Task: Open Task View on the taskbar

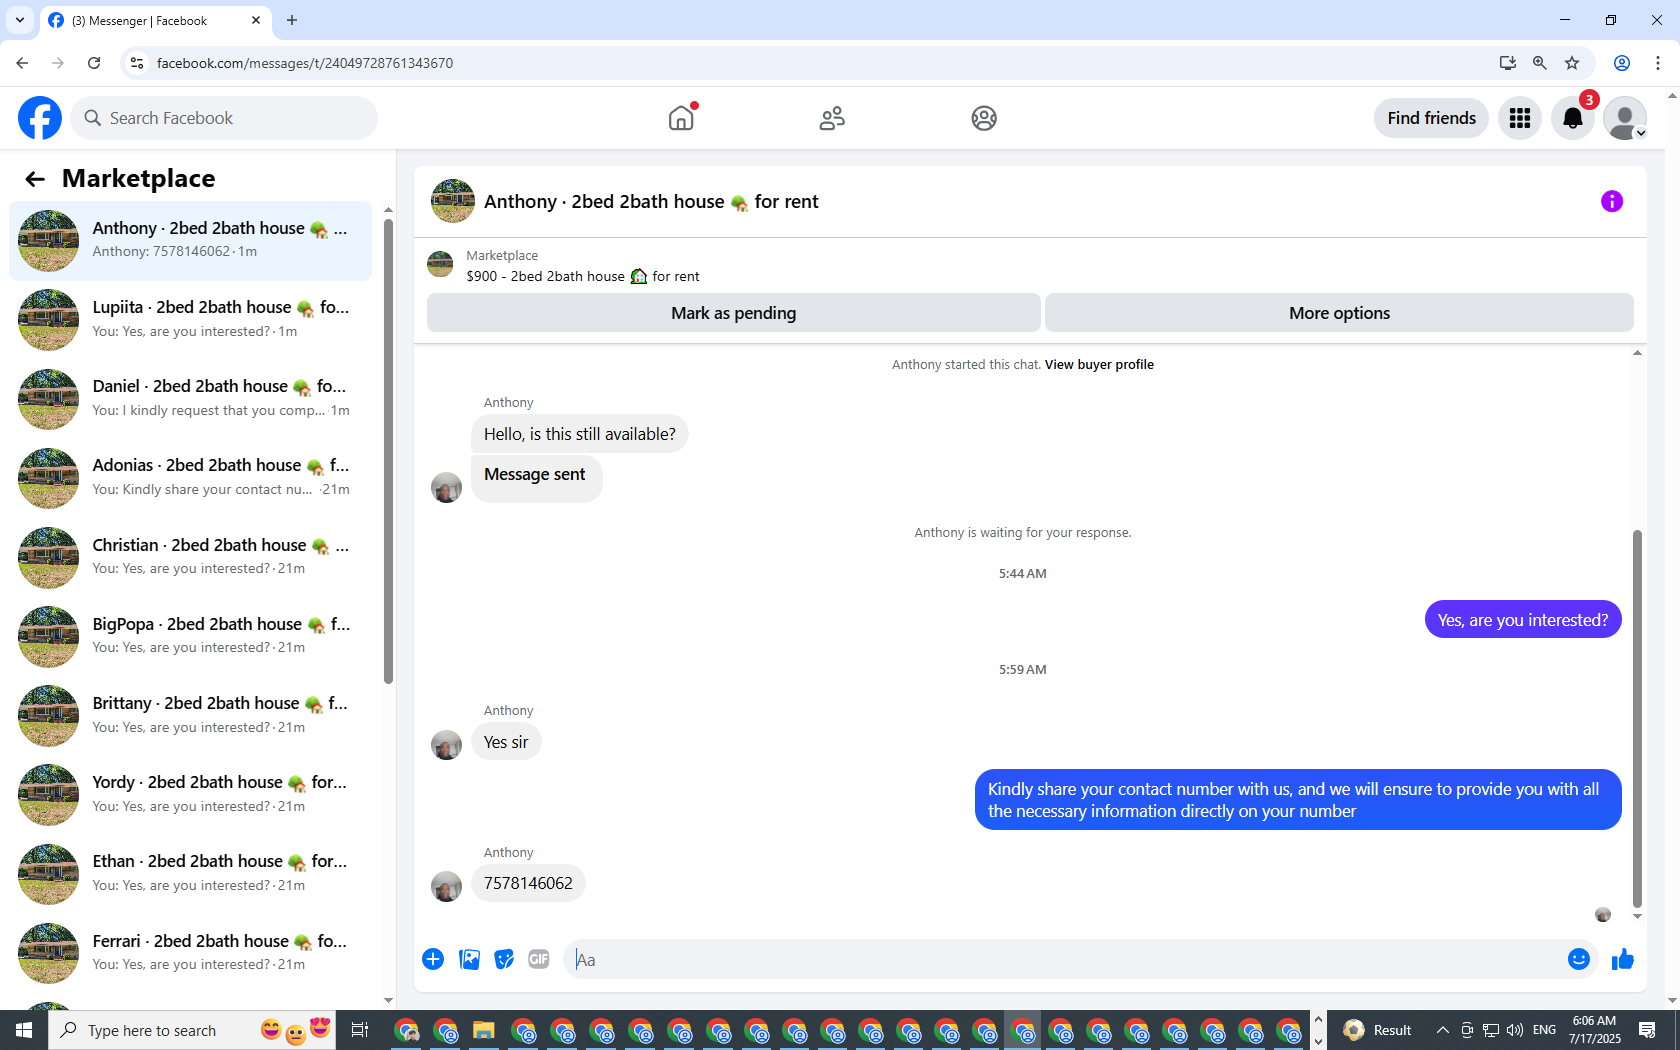Action: click(x=360, y=1030)
